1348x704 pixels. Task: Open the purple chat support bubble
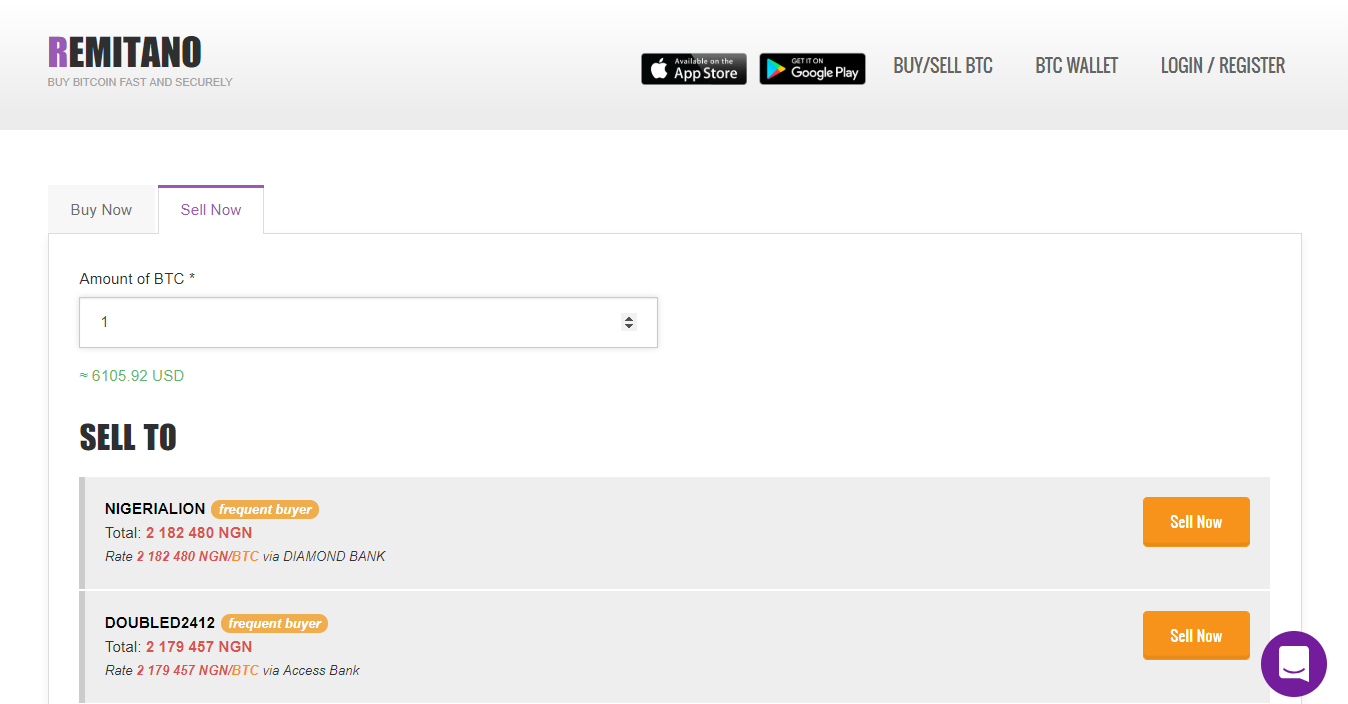[1293, 664]
